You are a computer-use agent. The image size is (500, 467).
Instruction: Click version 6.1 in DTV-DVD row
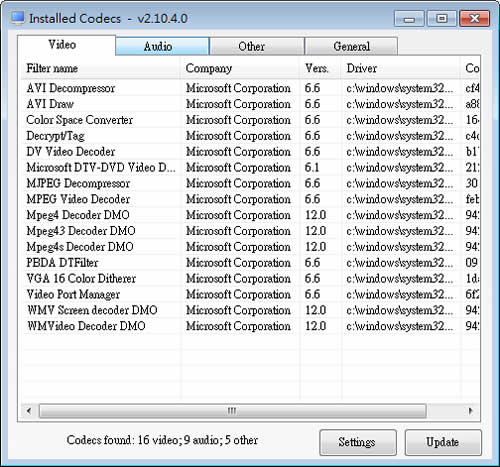312,167
